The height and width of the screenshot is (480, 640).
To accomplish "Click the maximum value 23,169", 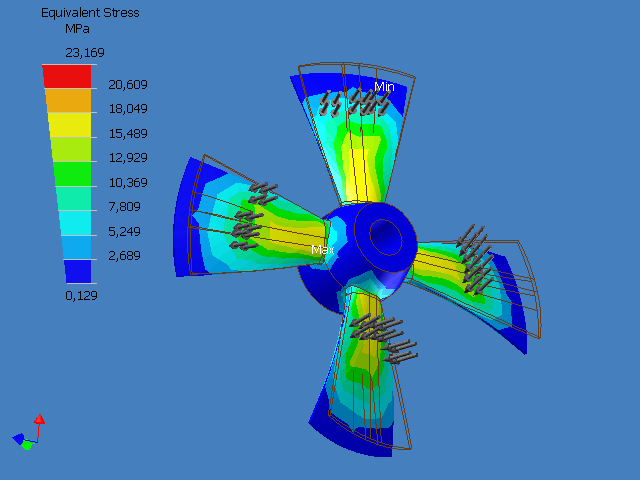I will coord(85,53).
